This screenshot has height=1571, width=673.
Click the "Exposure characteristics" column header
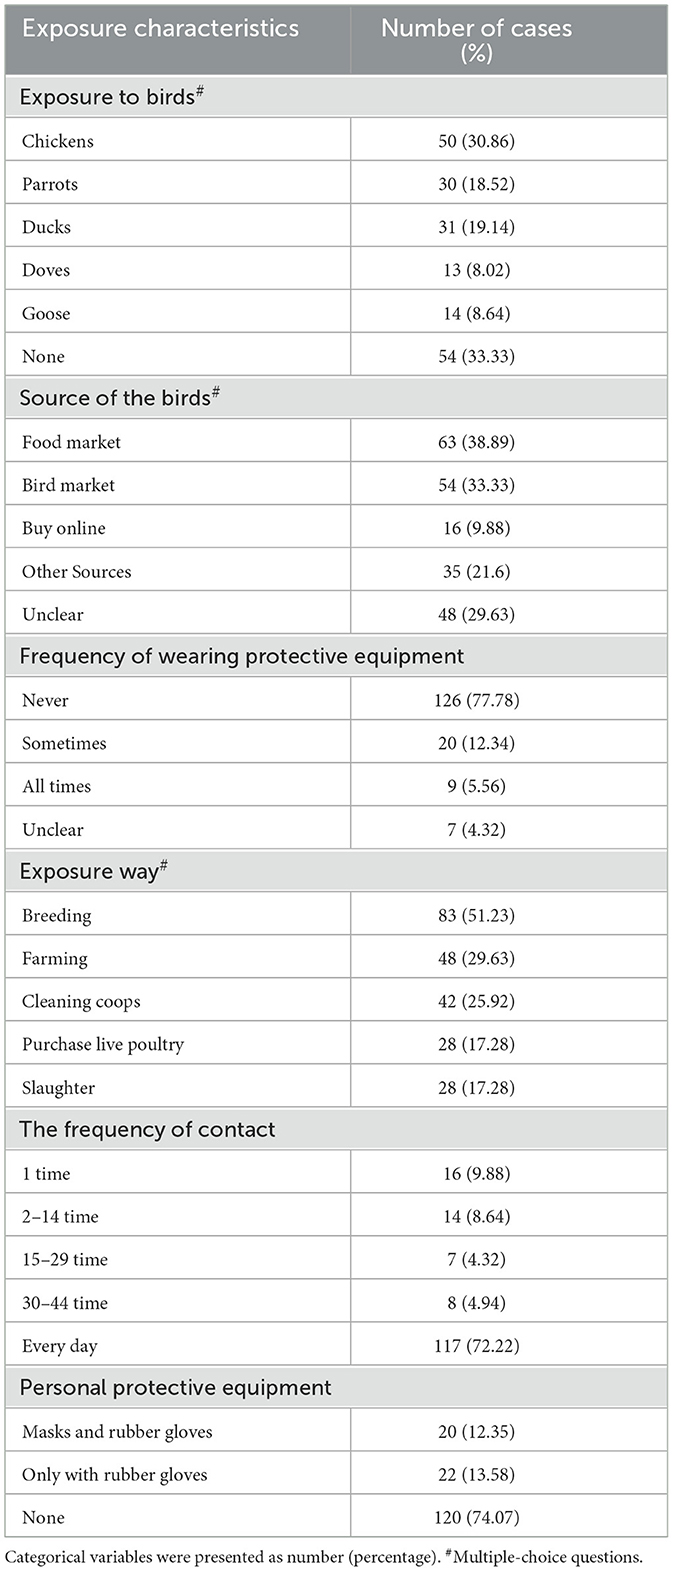(160, 28)
